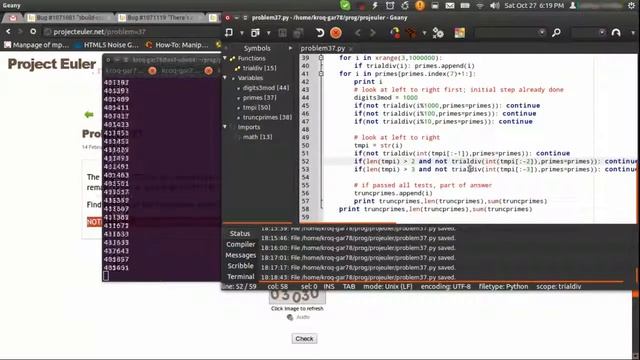Select truncprimes [38] symbol
The width and height of the screenshot is (640, 360).
(x=267, y=117)
